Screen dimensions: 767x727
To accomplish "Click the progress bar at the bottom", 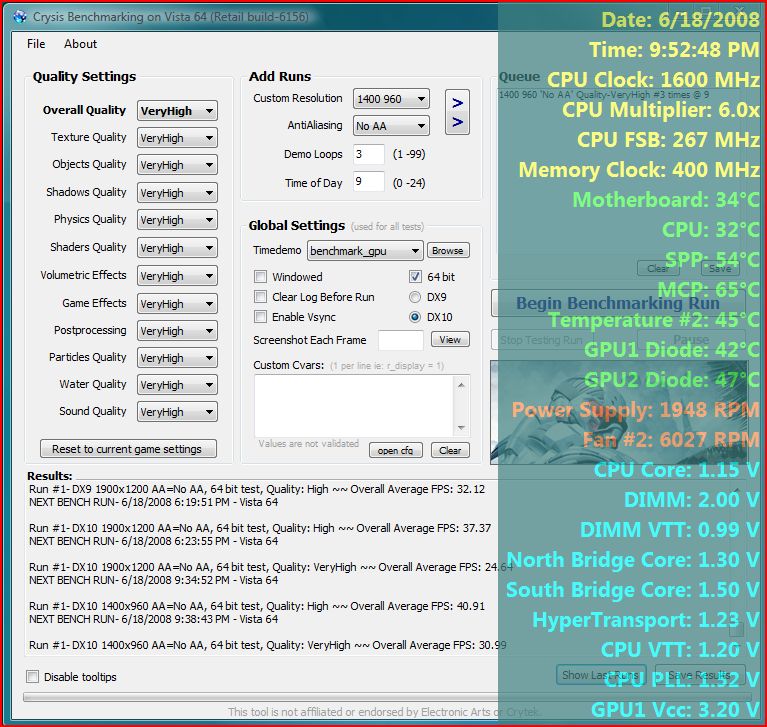I will click(x=387, y=697).
